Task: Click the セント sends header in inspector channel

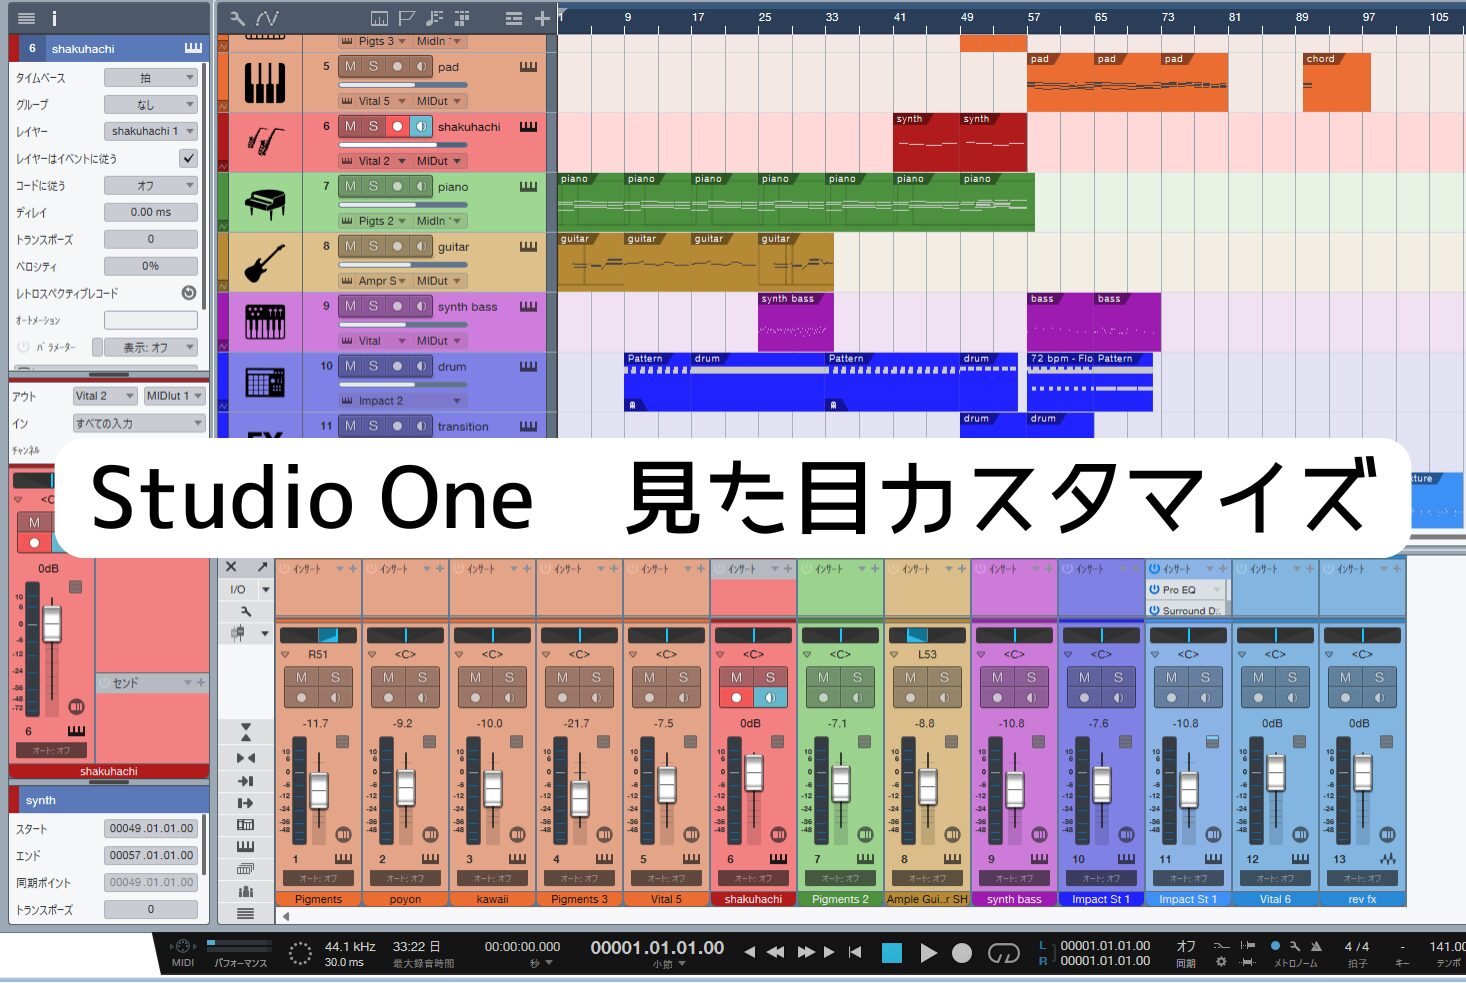Action: [x=152, y=682]
